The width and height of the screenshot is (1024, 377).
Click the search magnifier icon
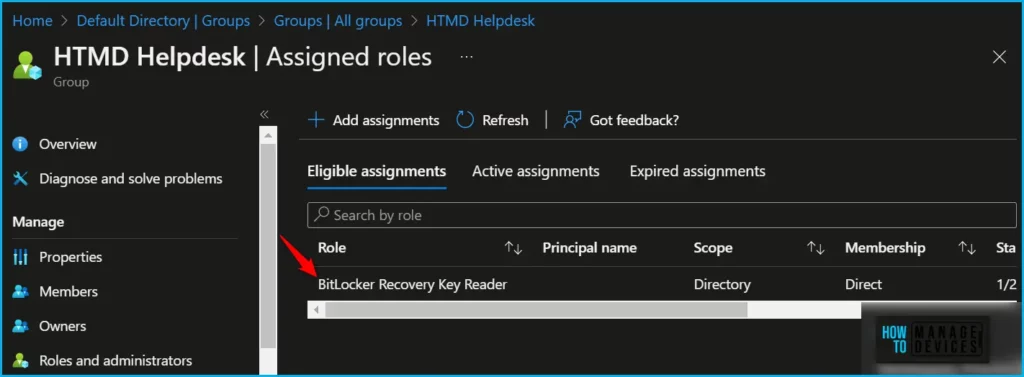tap(321, 214)
